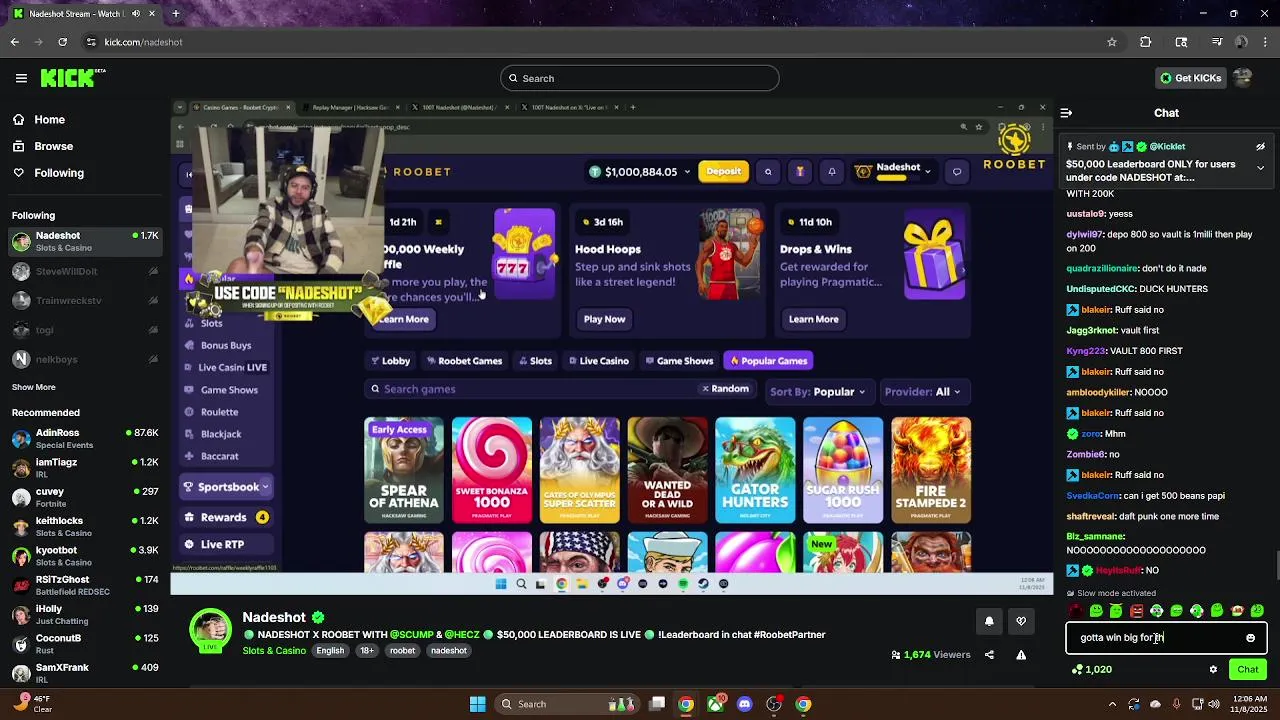Pick the red angry face emote
The width and height of the screenshot is (1280, 720).
[1136, 610]
